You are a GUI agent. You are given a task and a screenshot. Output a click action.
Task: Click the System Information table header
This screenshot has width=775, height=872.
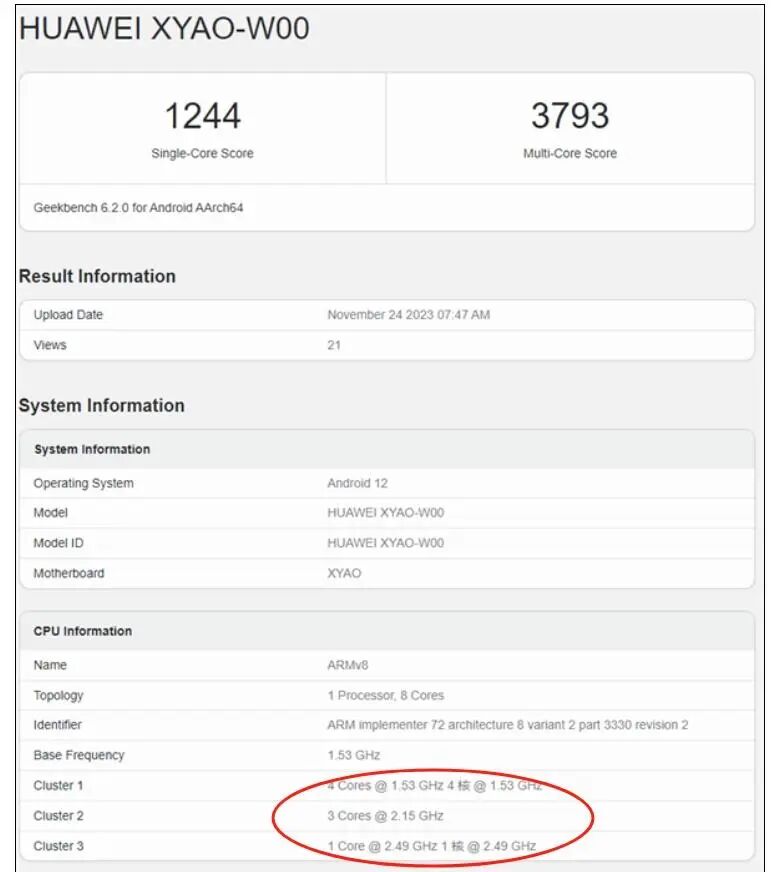coord(92,449)
